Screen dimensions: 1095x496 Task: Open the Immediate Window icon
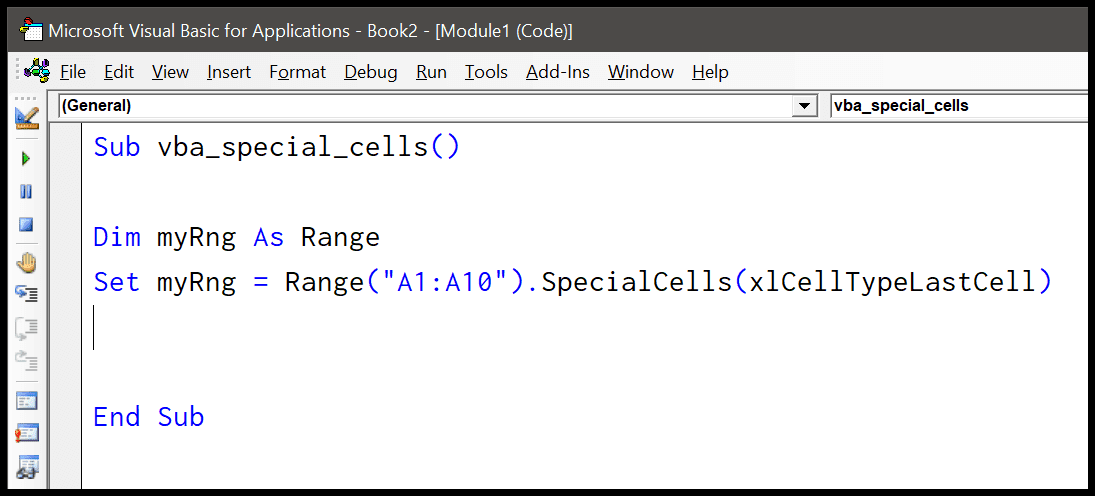tap(26, 433)
